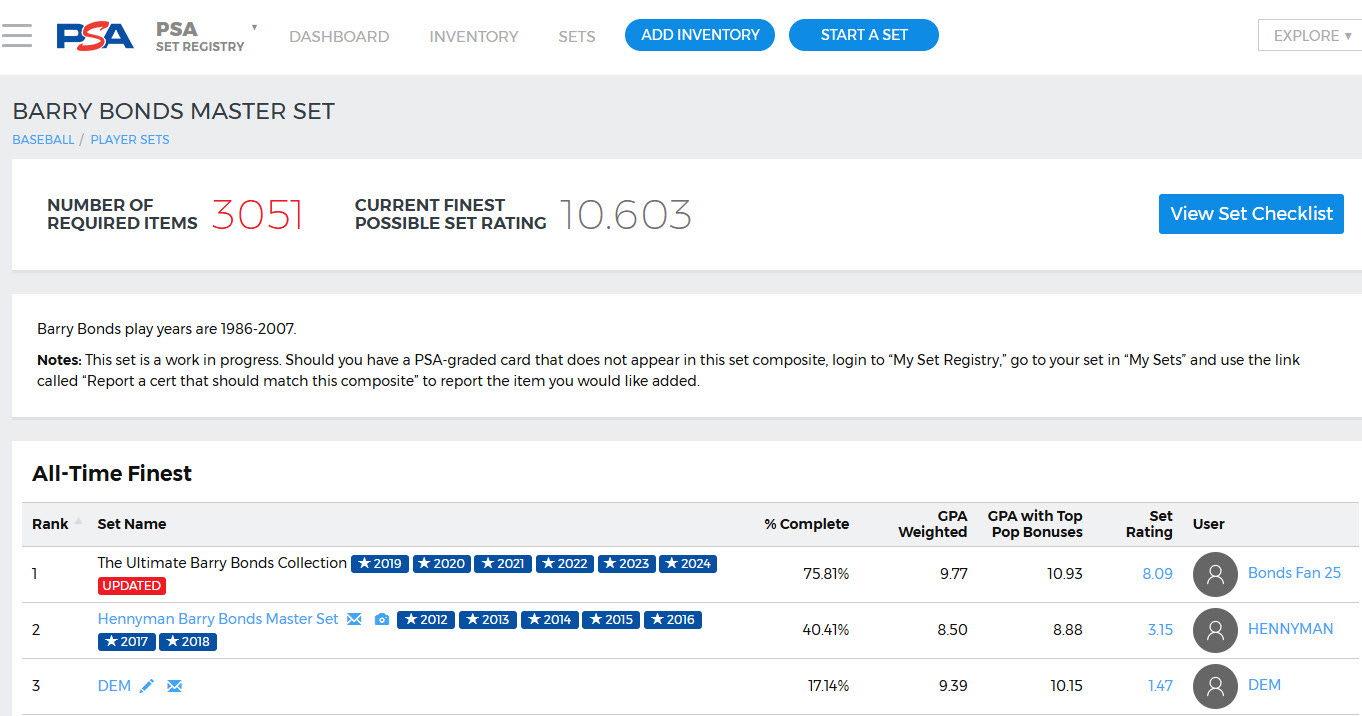The height and width of the screenshot is (716, 1362).
Task: Click the 2020 award star badge
Action: [x=442, y=564]
